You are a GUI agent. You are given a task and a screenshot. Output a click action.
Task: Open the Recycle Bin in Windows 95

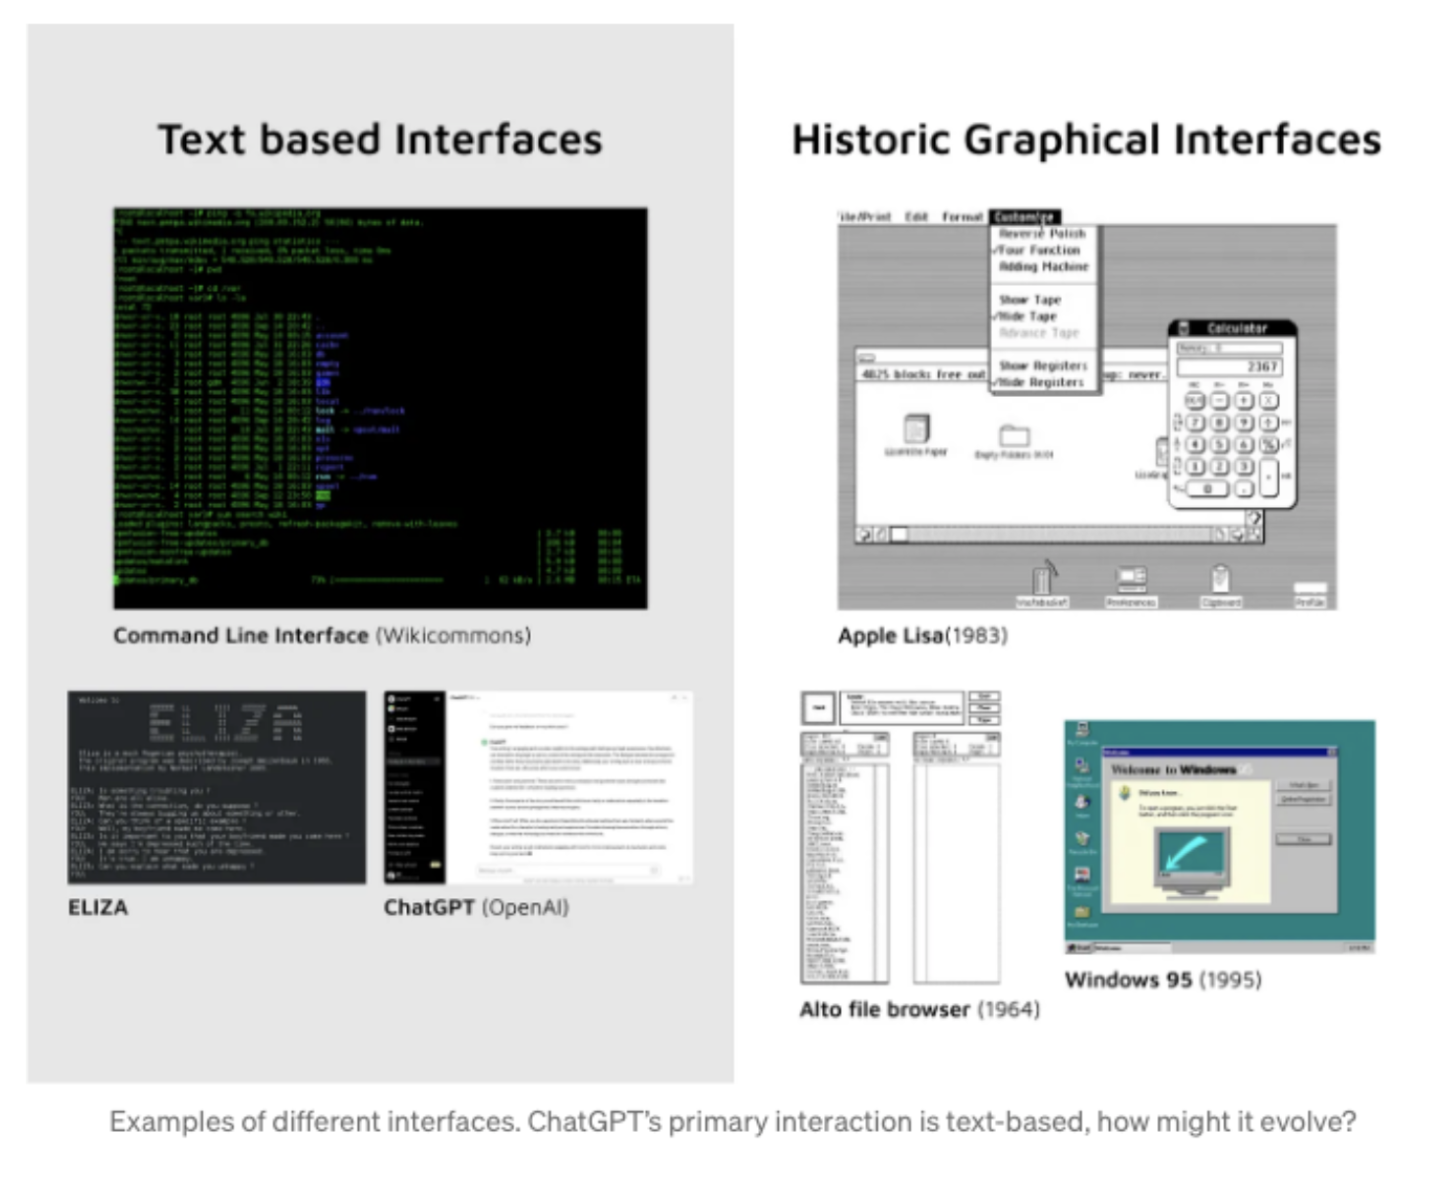pos(1082,840)
